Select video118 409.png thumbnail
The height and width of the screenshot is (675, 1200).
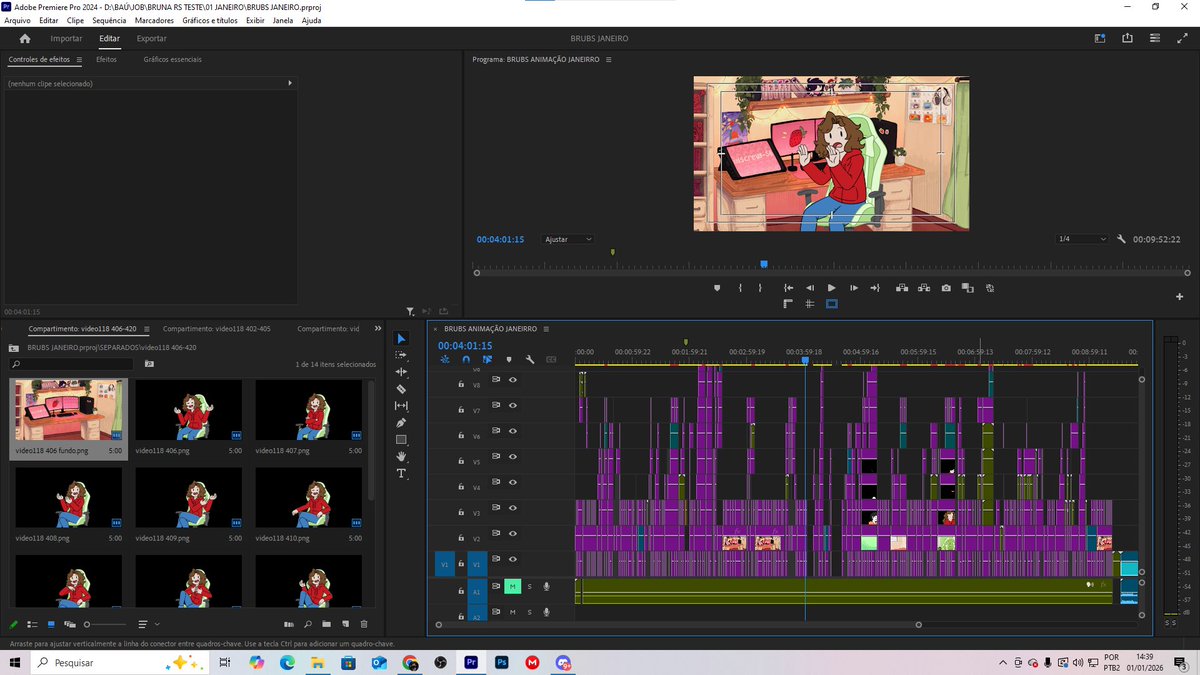pyautogui.click(x=189, y=497)
